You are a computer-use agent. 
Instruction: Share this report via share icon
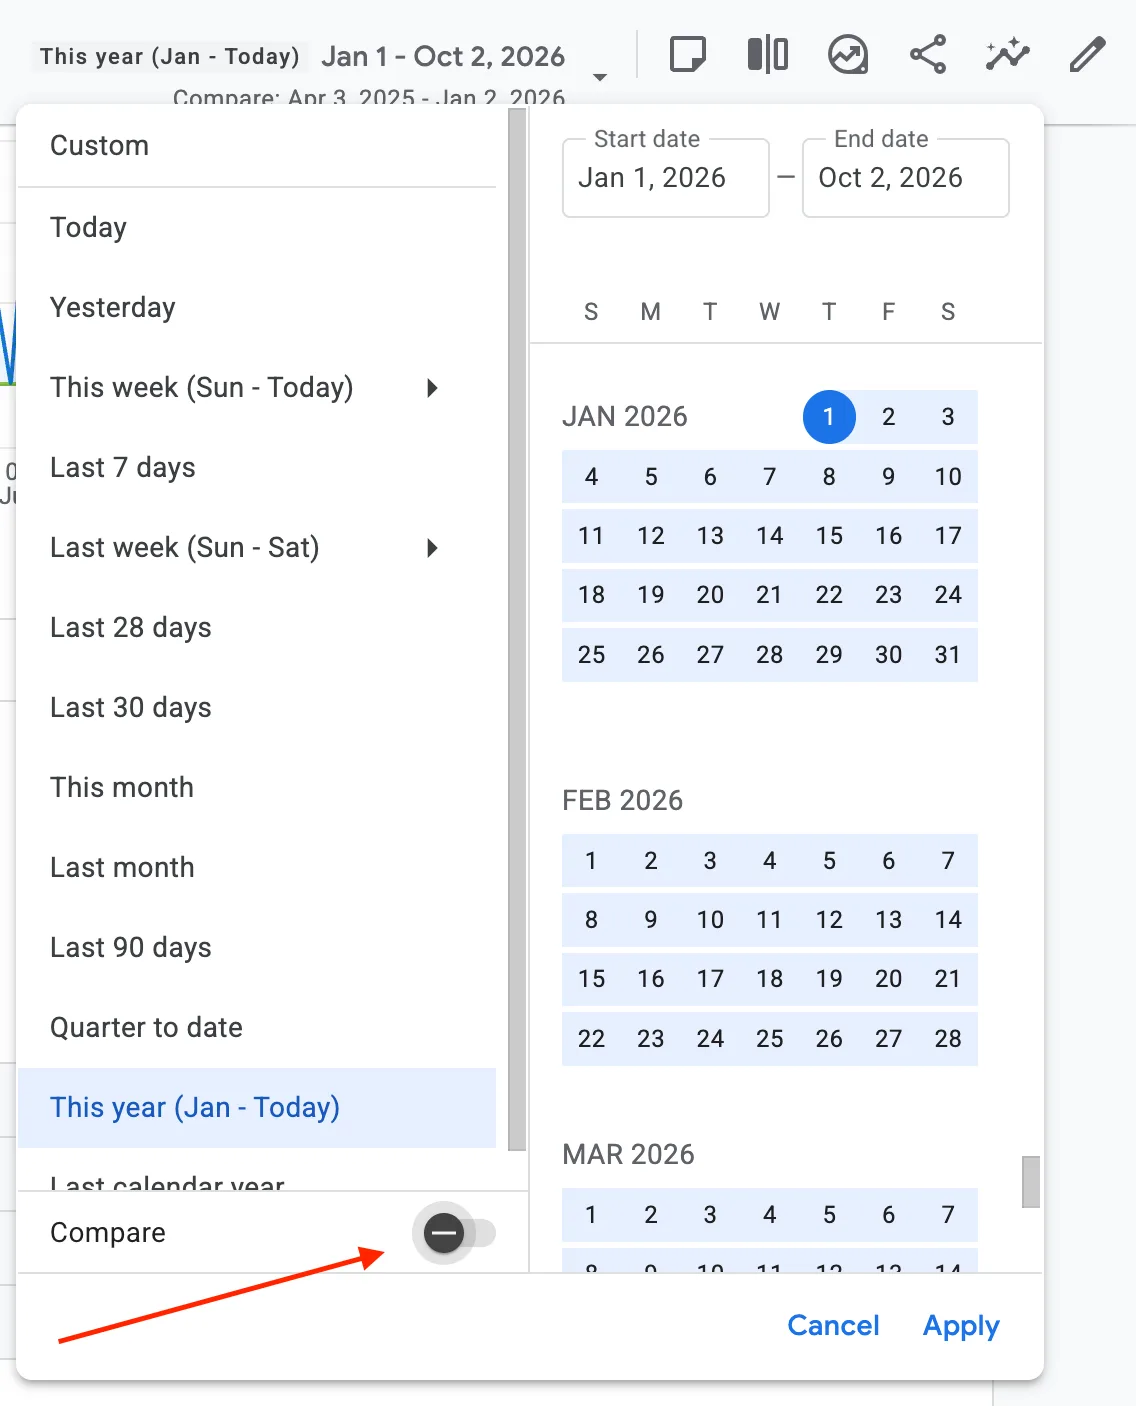tap(928, 54)
